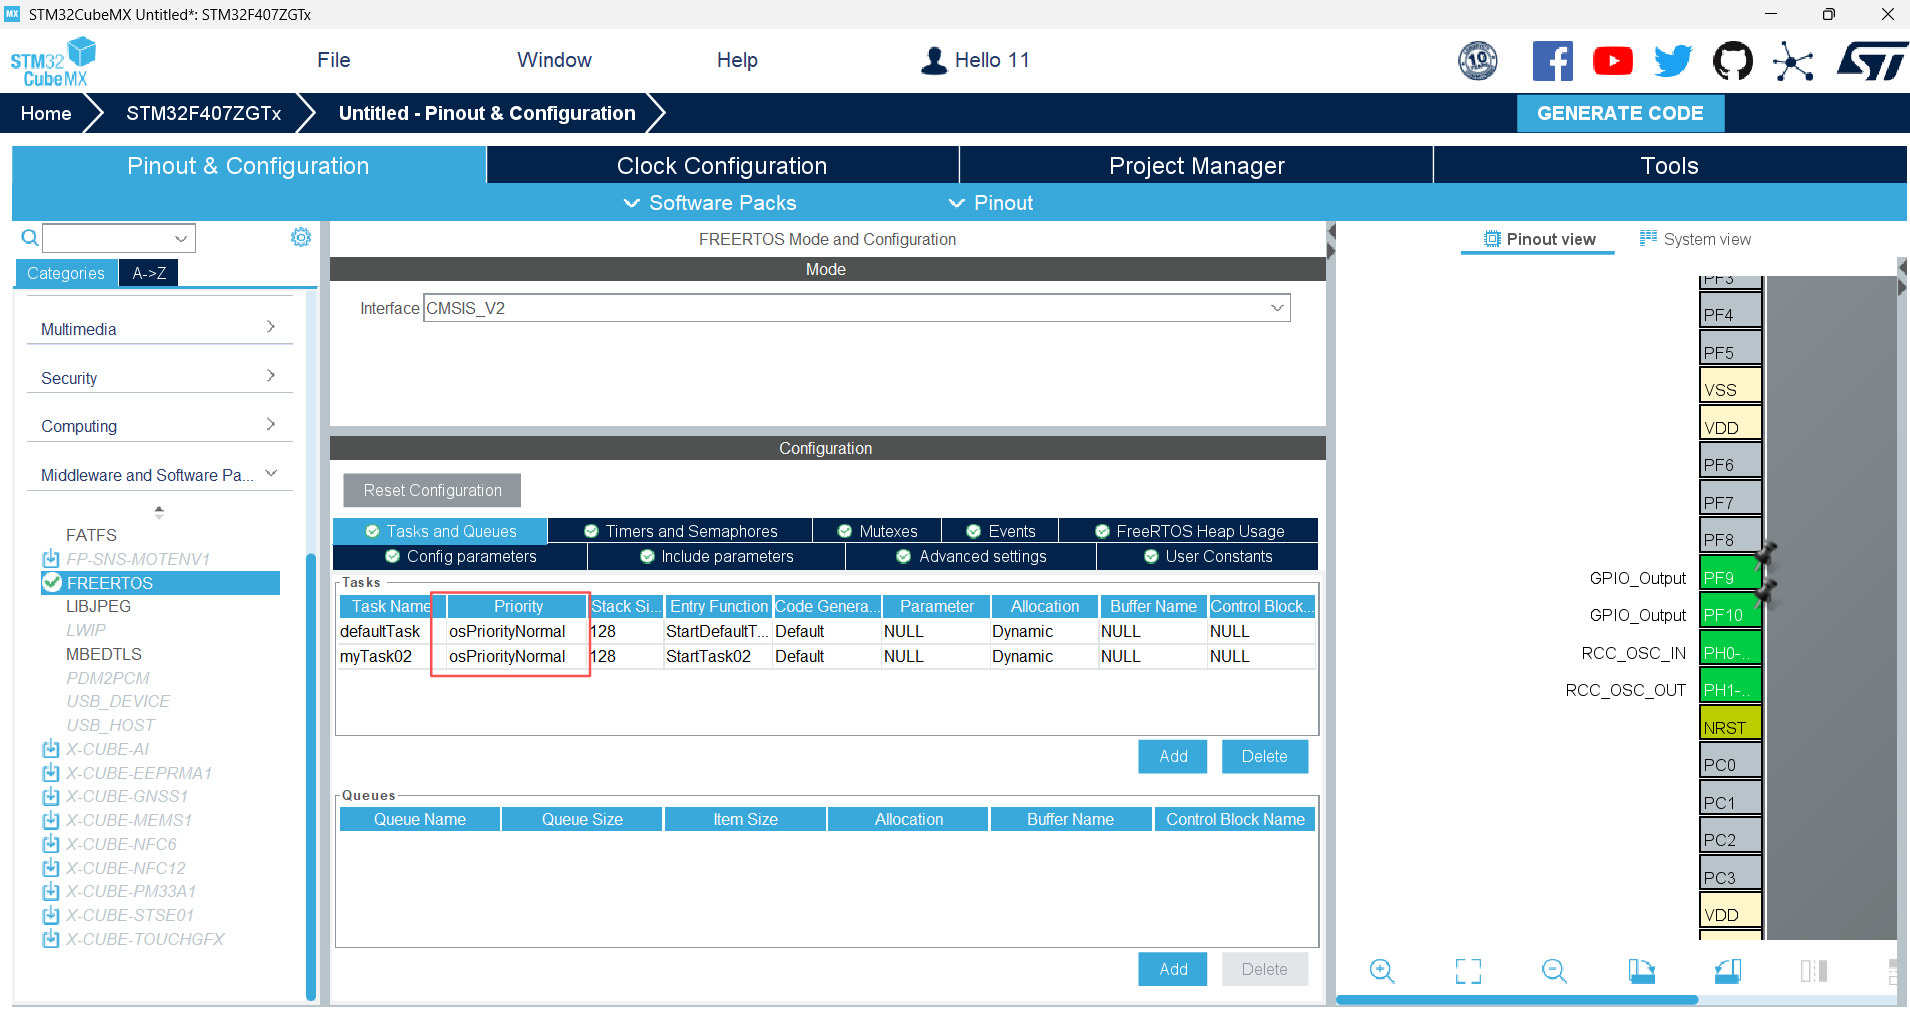This screenshot has width=1910, height=1019.
Task: Open the Config parameters tab
Action: (460, 556)
